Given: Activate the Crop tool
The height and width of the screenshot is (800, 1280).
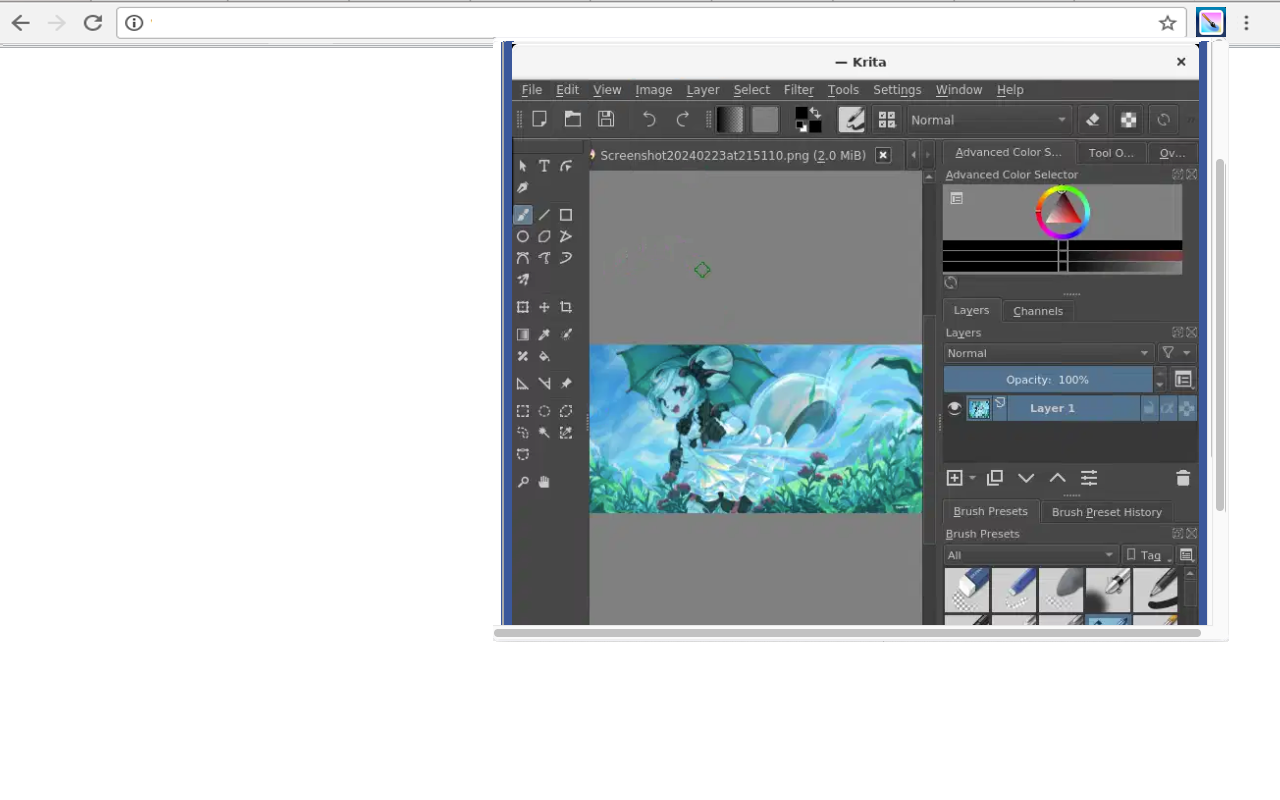Looking at the screenshot, I should click(566, 307).
